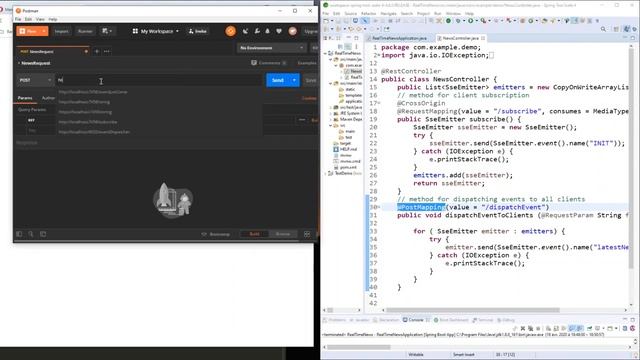640x360 pixels.
Task: Select the RealTimeNewsApplication.java editor tab
Action: click(x=399, y=38)
